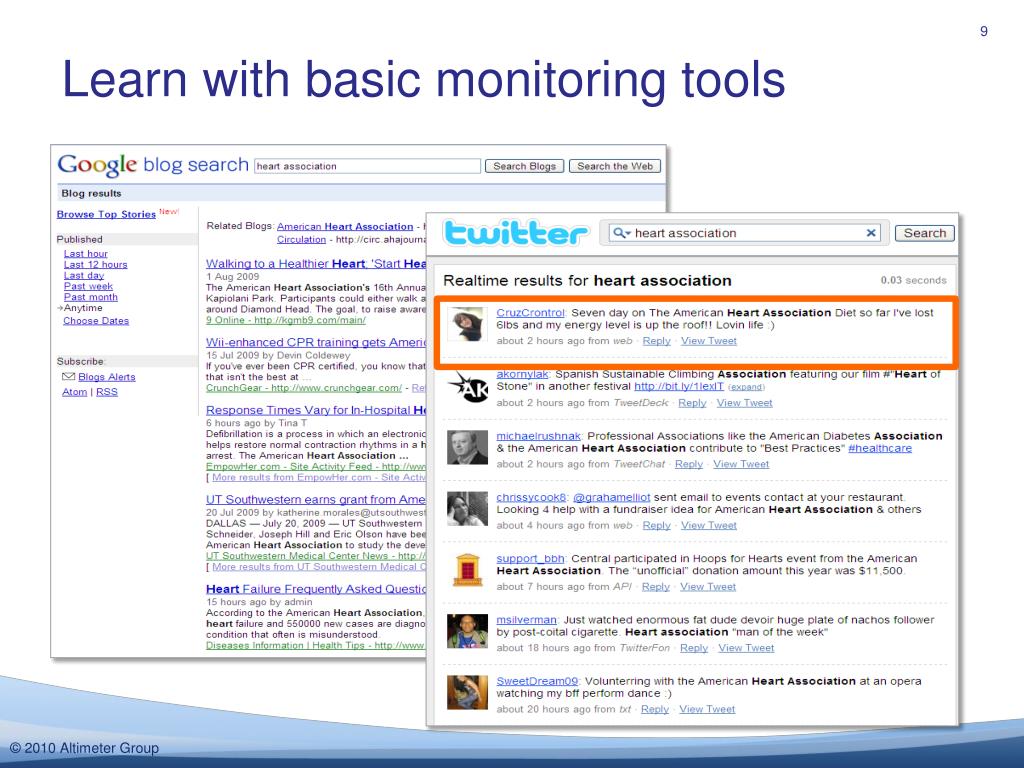Open the @grahamelliot mention
Screen dimensions: 1024x768
point(611,498)
